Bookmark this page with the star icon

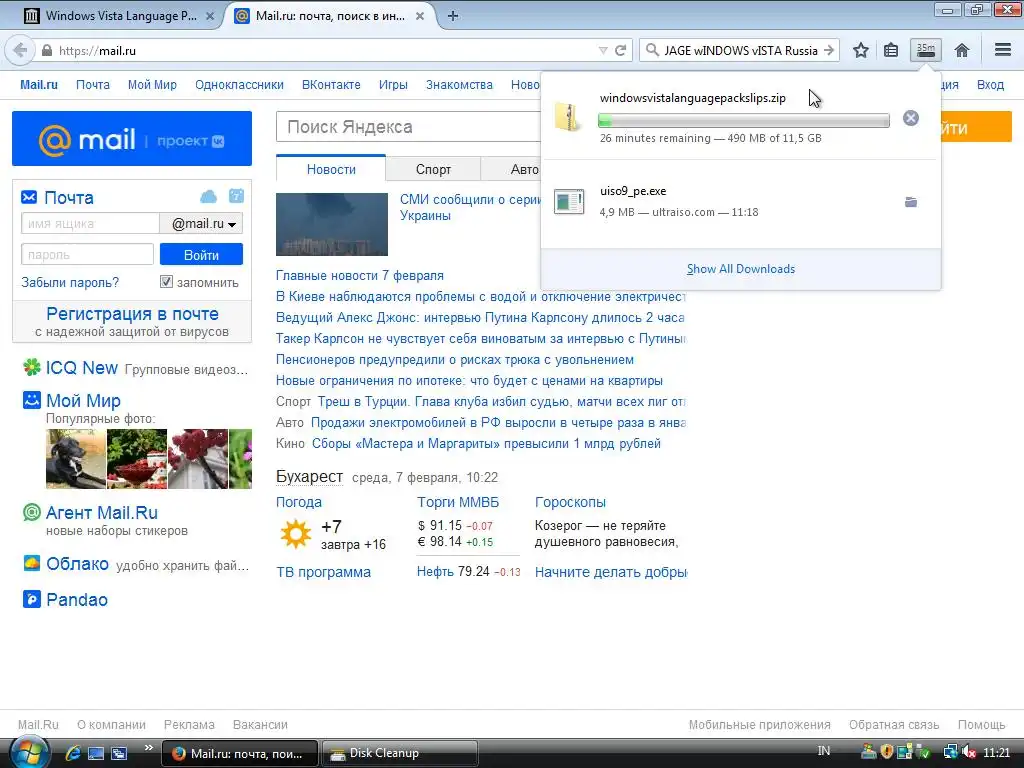tap(861, 50)
